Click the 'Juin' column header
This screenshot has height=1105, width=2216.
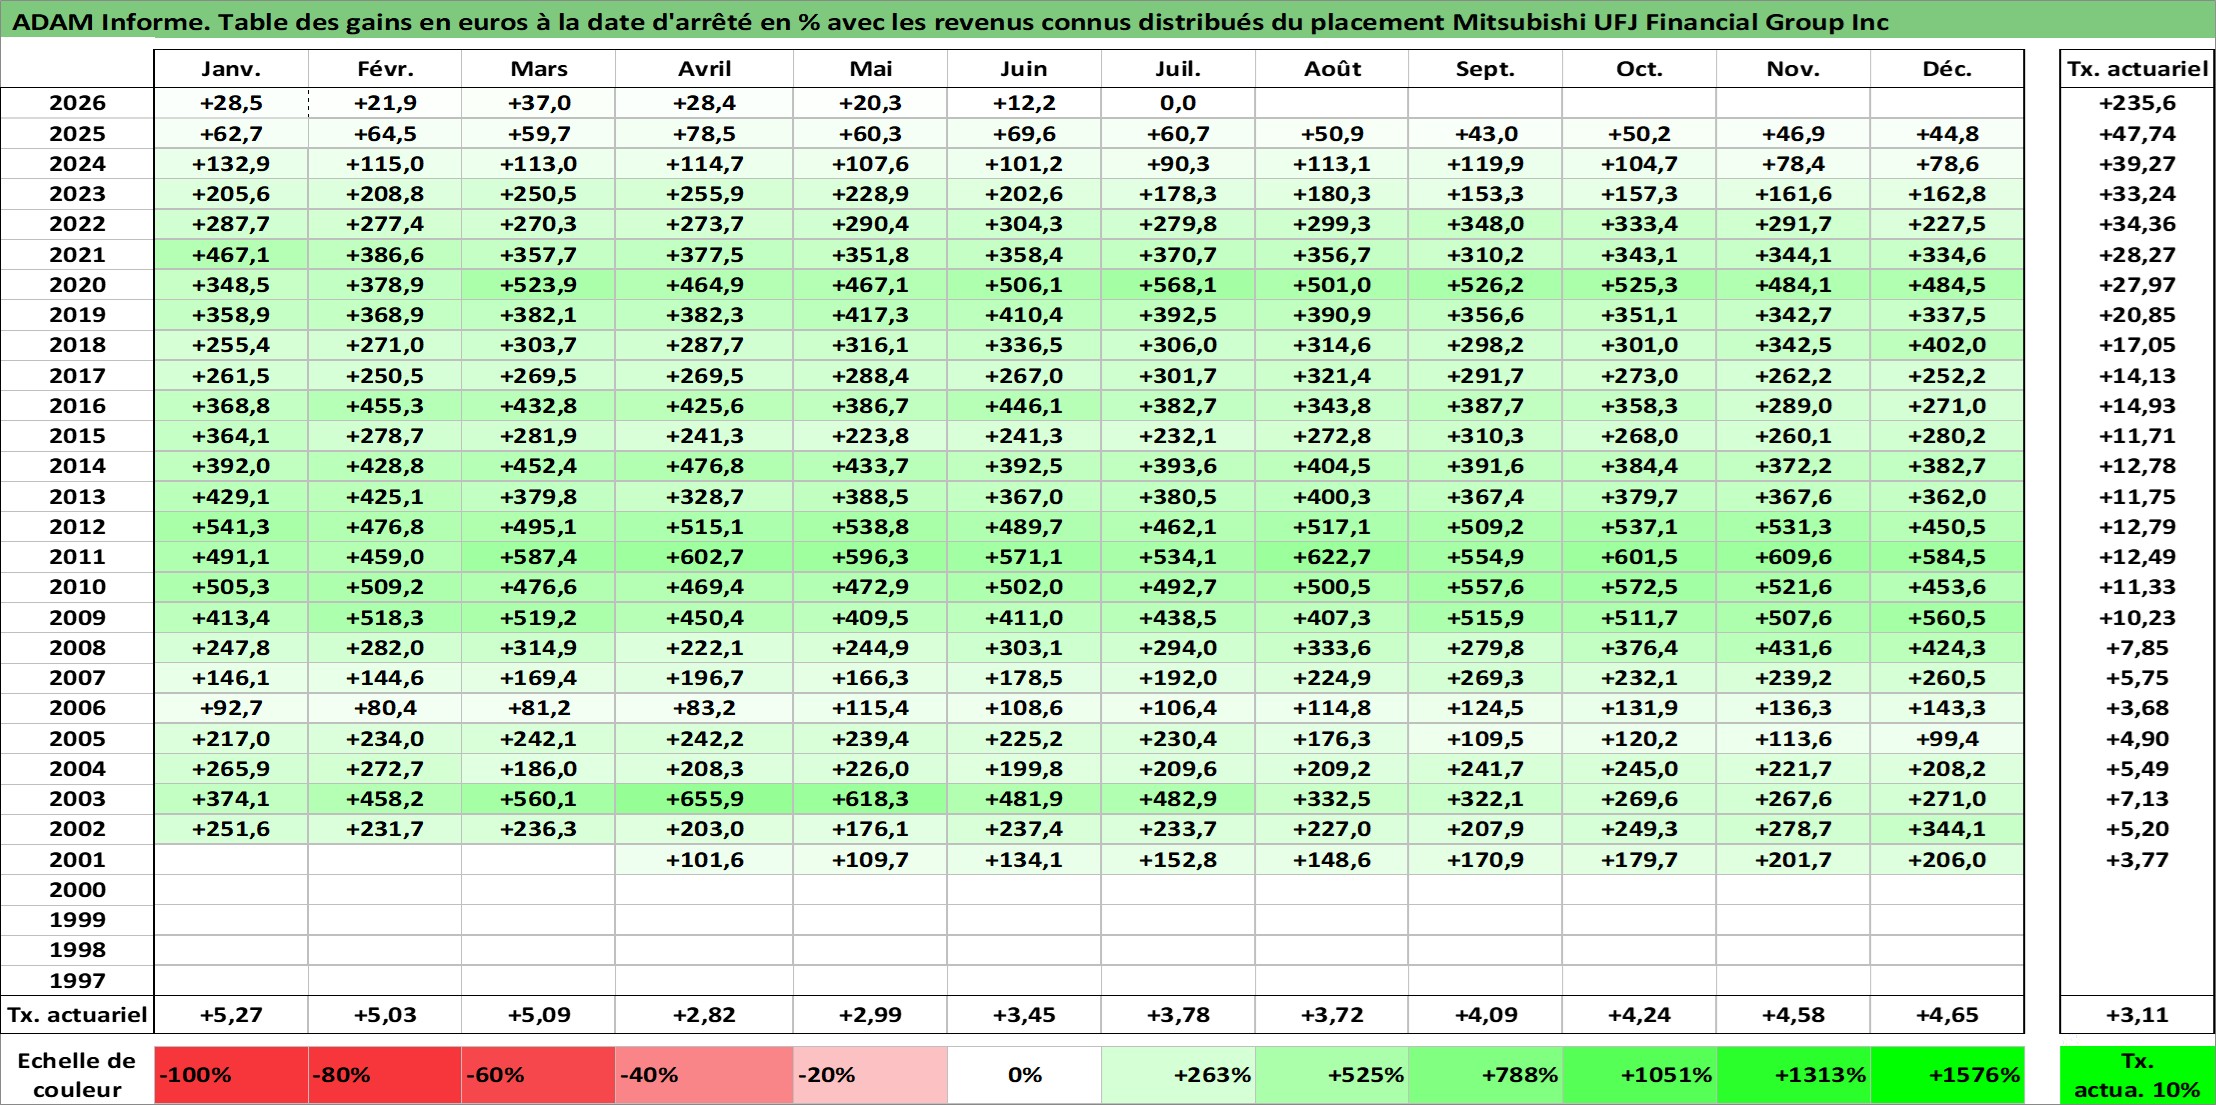click(1024, 69)
